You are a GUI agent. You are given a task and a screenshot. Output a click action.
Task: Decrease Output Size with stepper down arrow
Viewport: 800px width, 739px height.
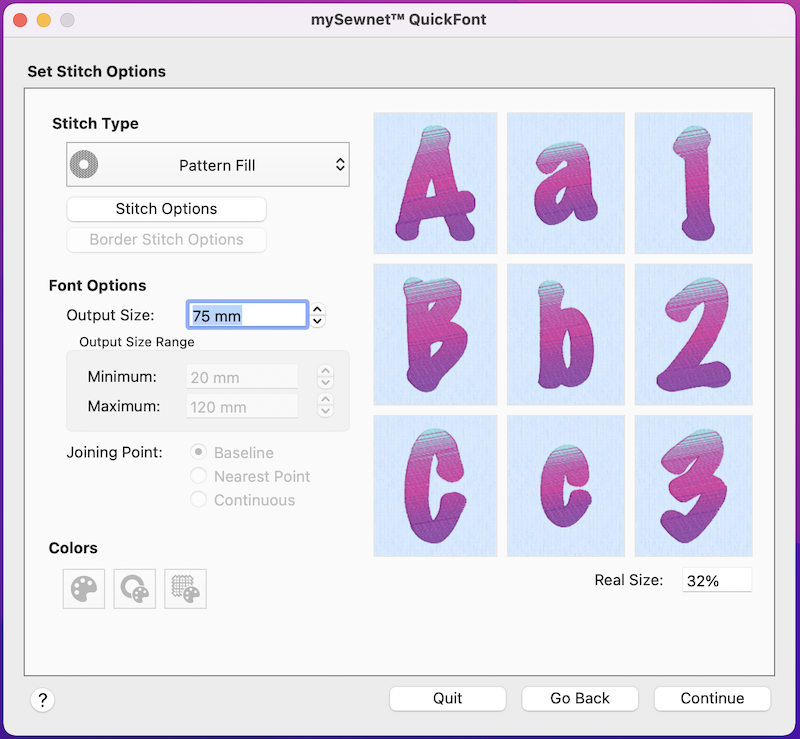tap(317, 321)
